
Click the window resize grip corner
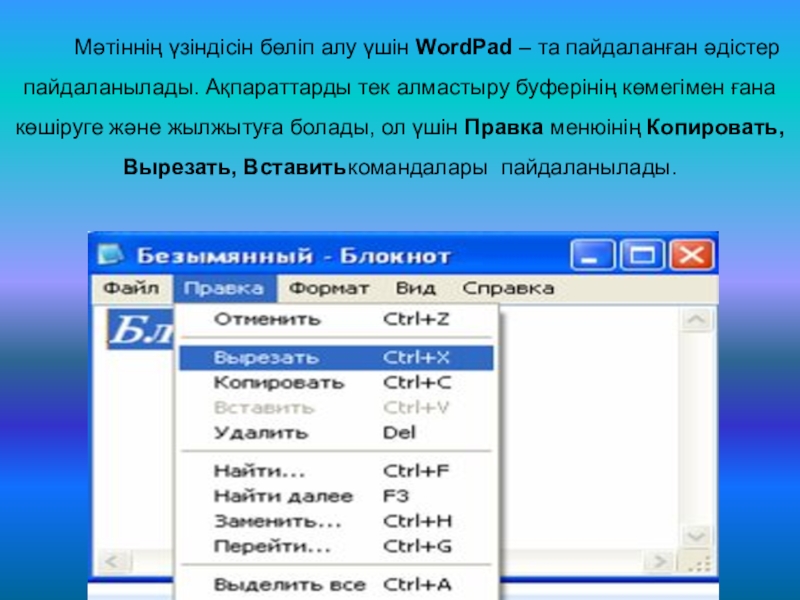697,562
